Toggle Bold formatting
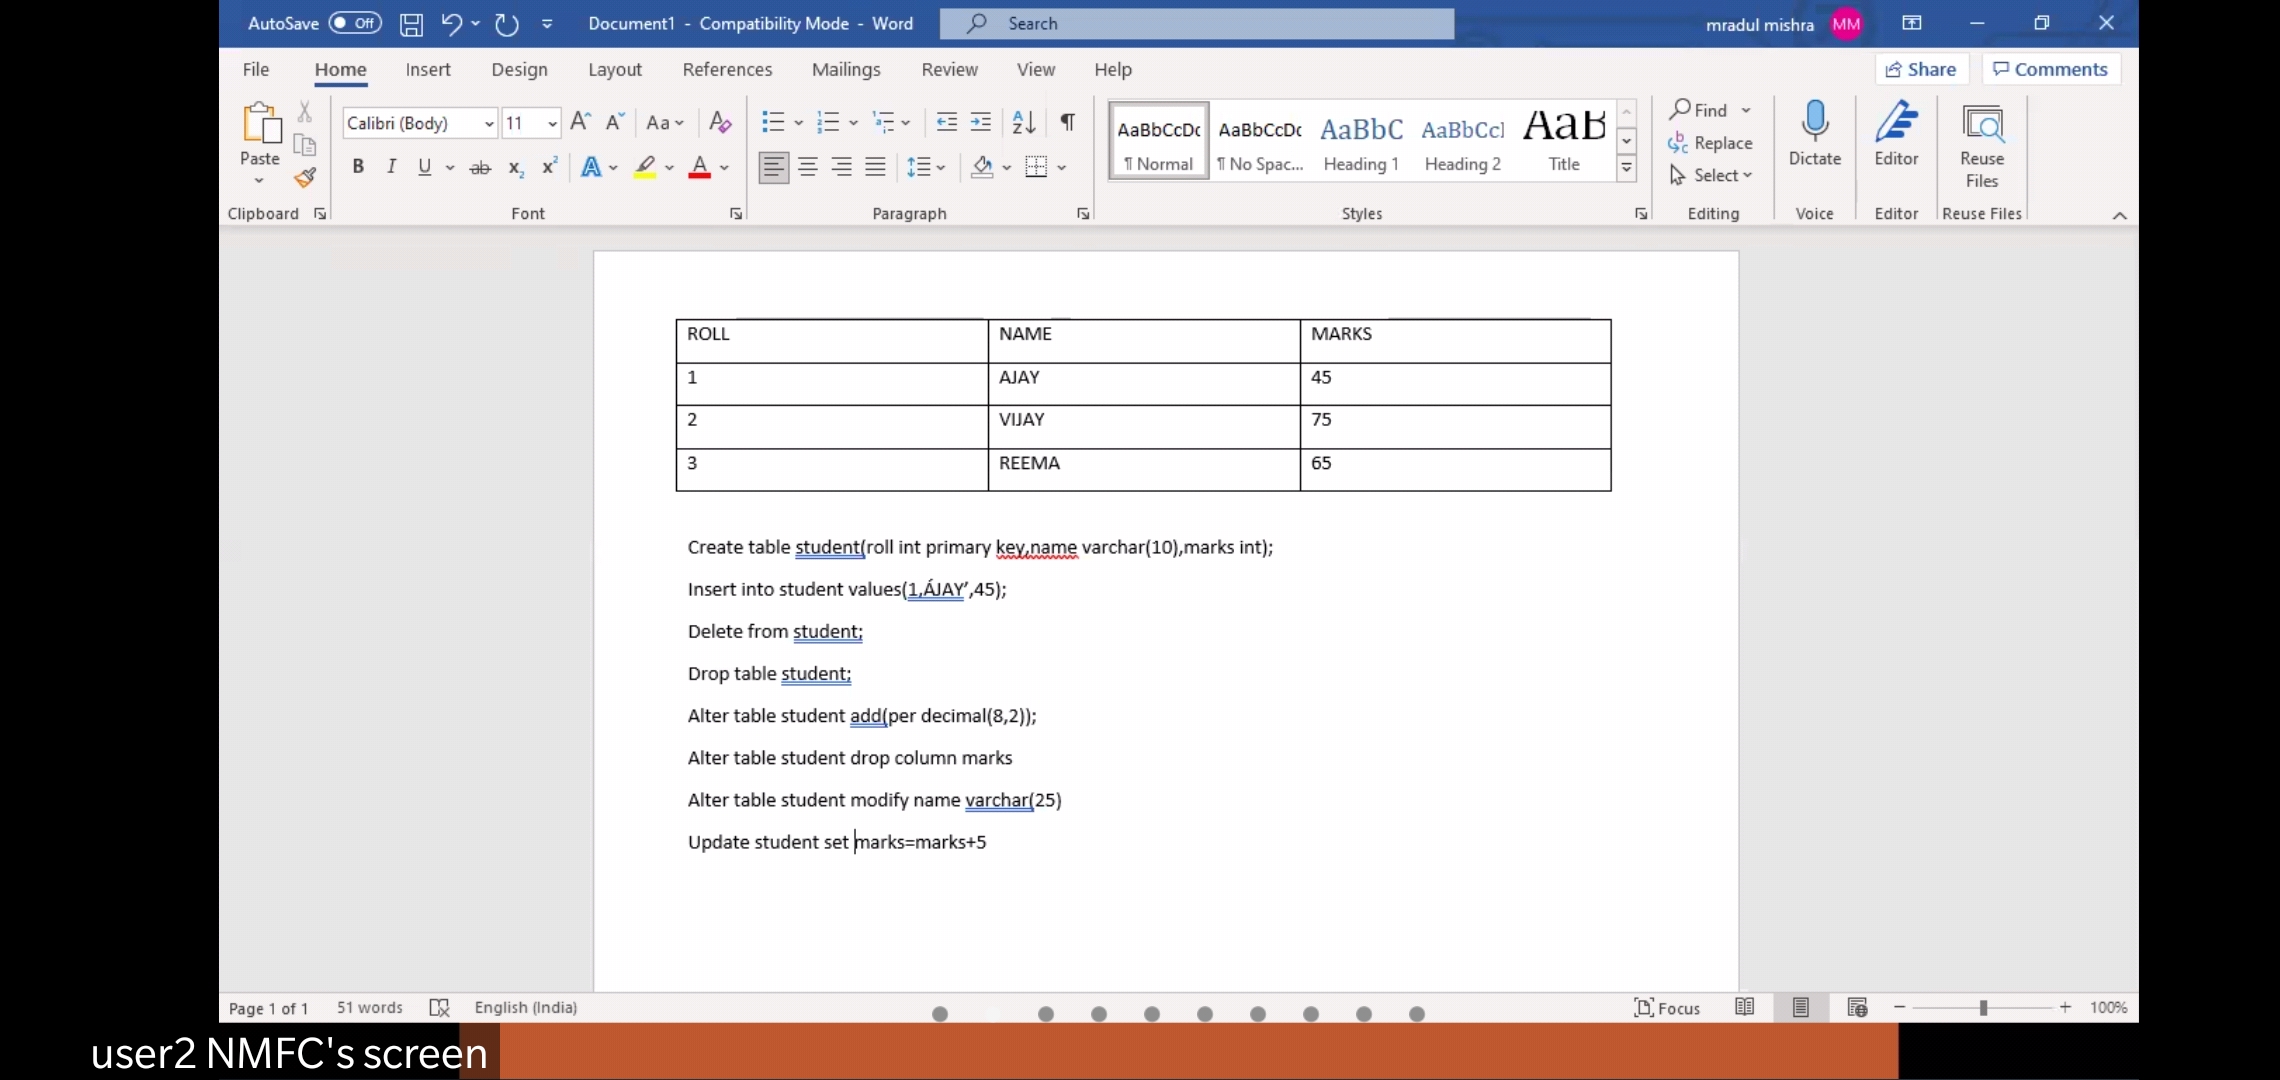Screen dimensions: 2280x1080 coord(357,167)
